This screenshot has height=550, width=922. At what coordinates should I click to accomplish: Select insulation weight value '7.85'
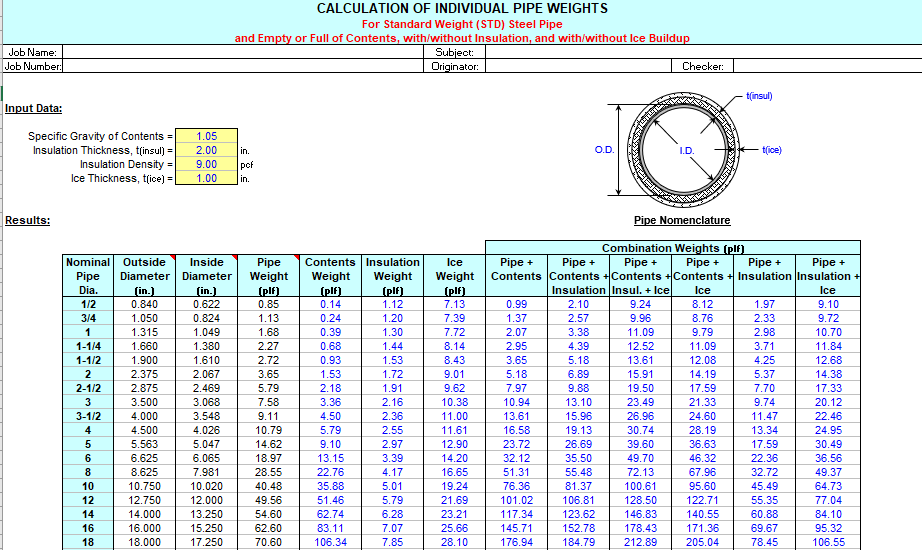(393, 542)
